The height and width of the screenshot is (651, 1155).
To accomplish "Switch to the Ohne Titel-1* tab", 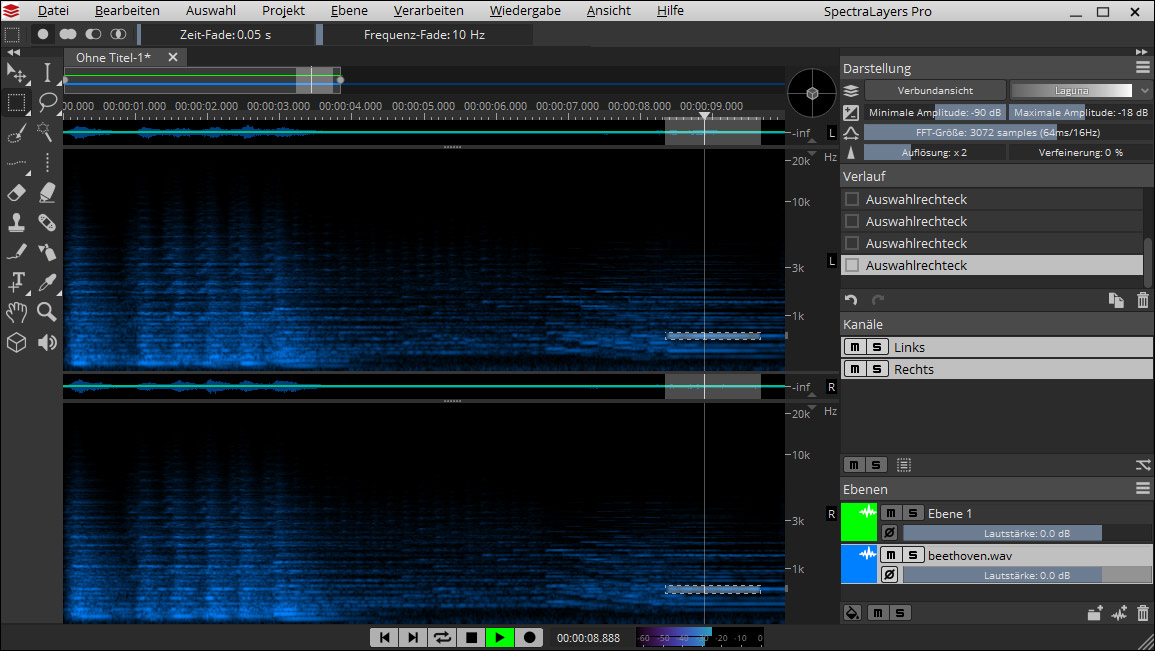I will point(113,58).
